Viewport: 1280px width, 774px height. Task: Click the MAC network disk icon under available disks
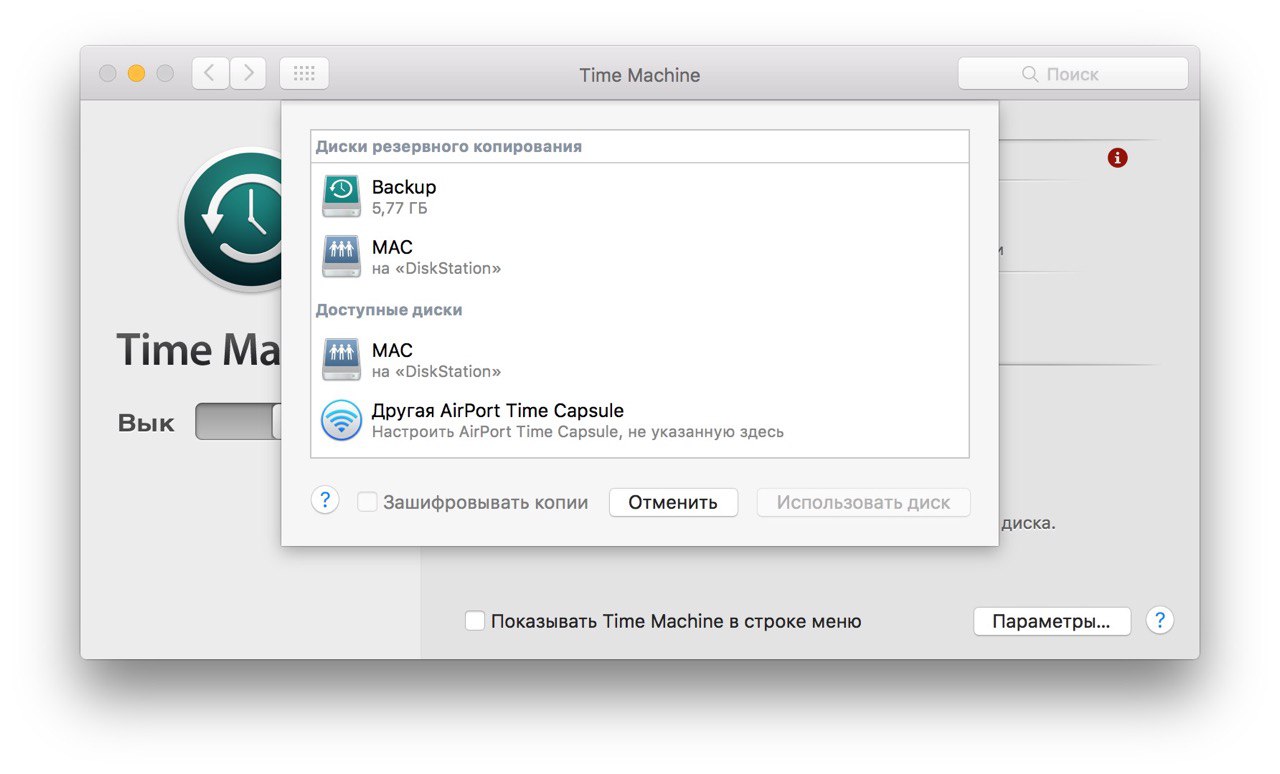pos(341,360)
